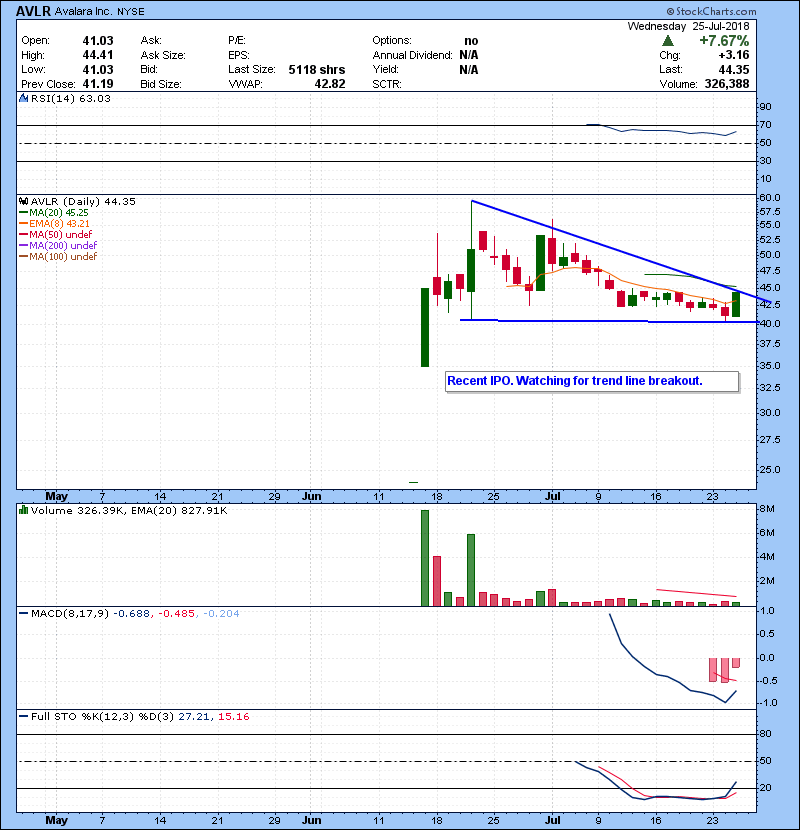
Task: Click the RSI(14) 63.03 label
Action: click(71, 98)
